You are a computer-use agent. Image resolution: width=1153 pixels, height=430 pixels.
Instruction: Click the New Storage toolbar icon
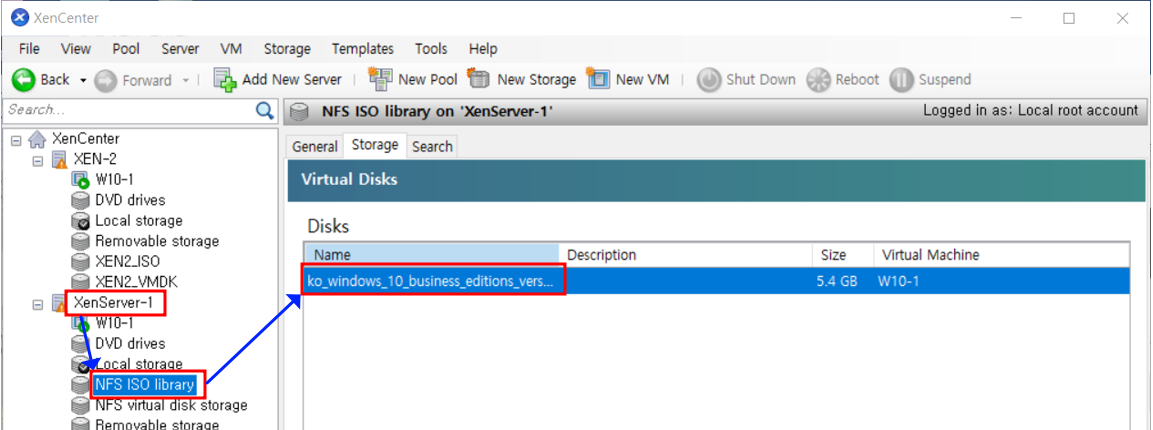click(x=479, y=78)
